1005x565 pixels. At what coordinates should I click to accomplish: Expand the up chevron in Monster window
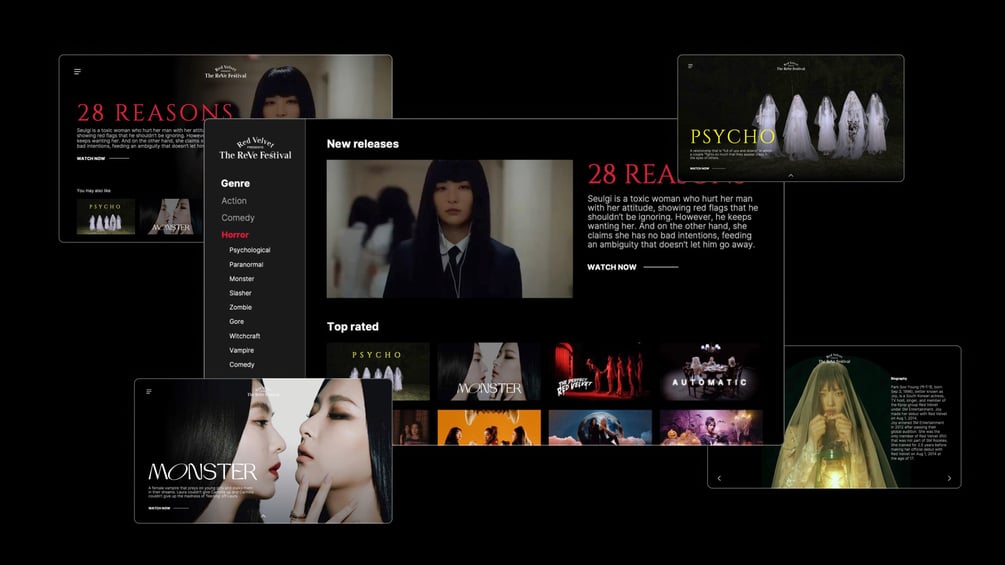263,516
